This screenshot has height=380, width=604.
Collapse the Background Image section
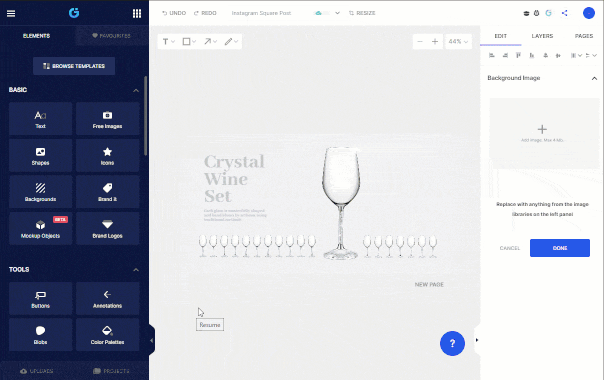(594, 78)
